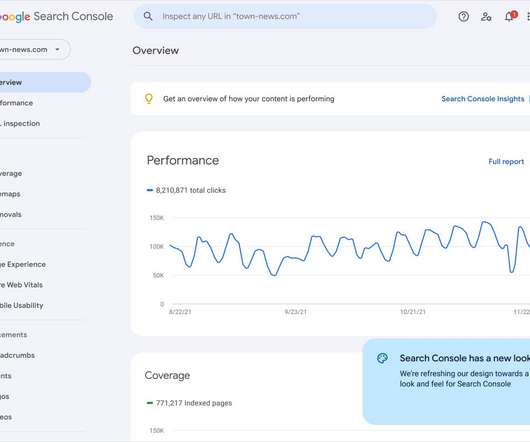Click the Coverage card heading
The image size is (530, 442).
[x=167, y=375]
